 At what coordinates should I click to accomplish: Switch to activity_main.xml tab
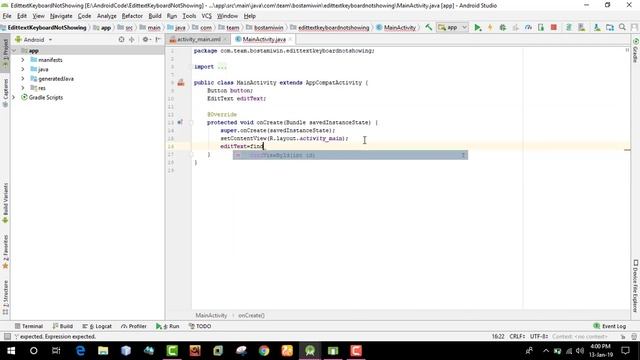(x=199, y=40)
